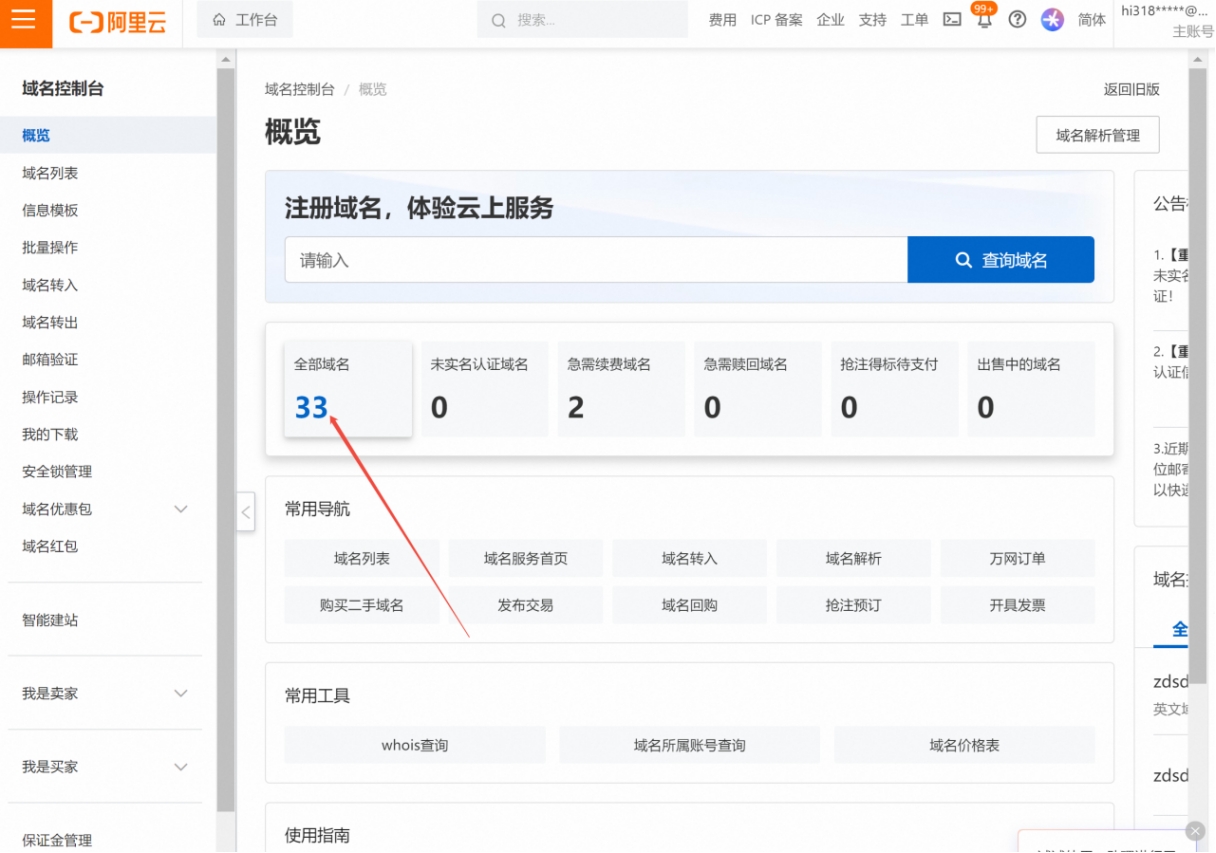1216x853 pixels.
Task: Open the notifications bell icon
Action: (x=984, y=20)
